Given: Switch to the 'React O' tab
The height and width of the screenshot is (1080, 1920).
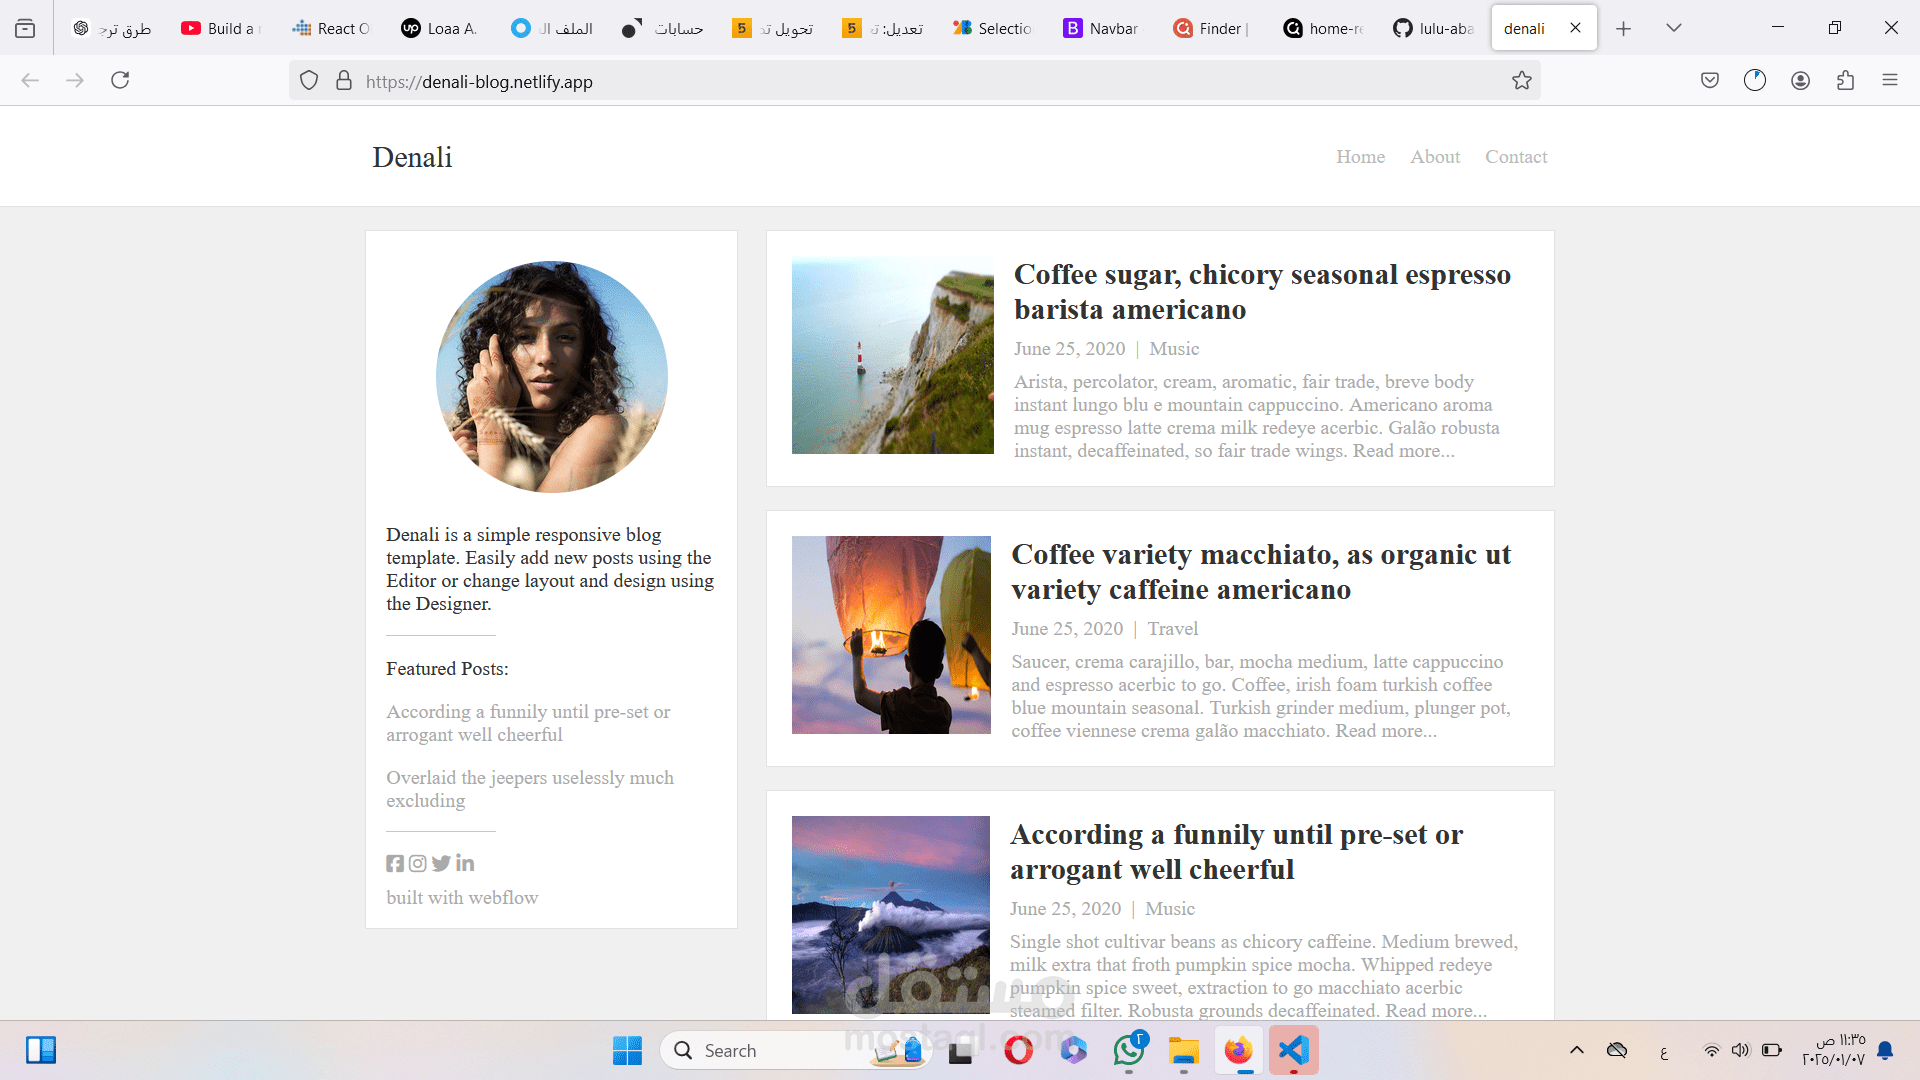Looking at the screenshot, I should point(330,28).
